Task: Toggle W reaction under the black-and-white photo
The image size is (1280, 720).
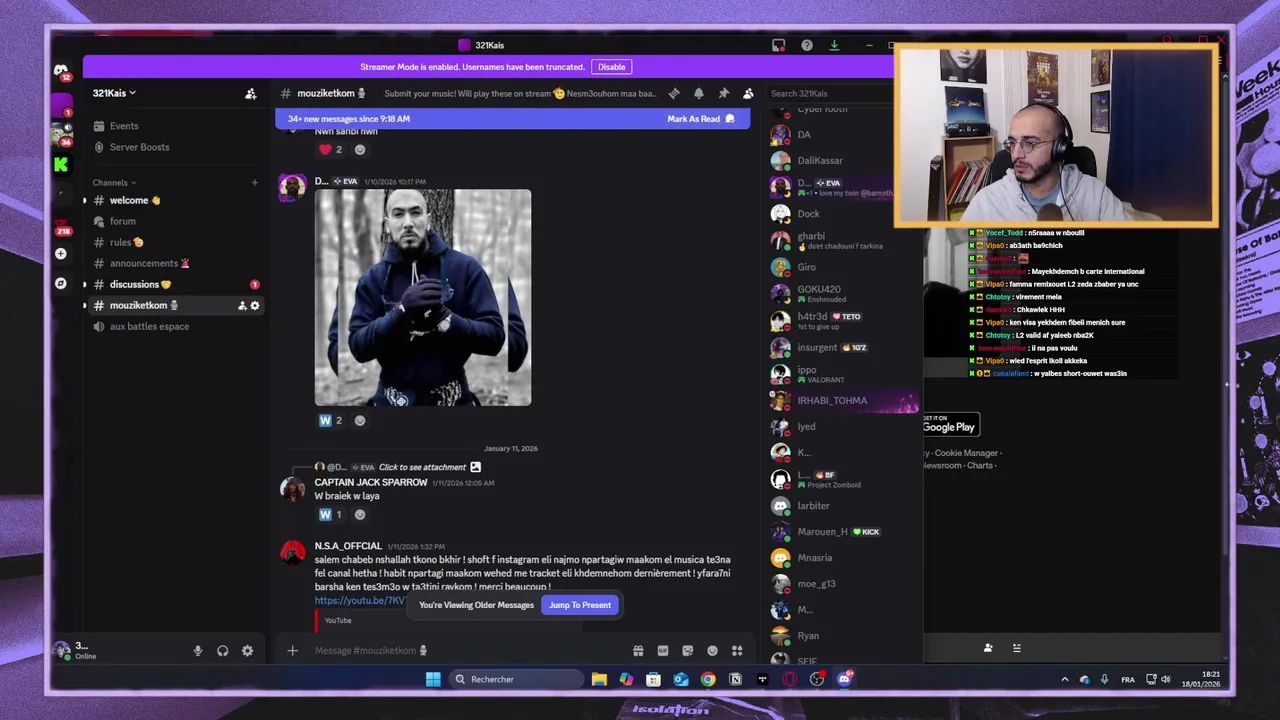Action: 331,421
